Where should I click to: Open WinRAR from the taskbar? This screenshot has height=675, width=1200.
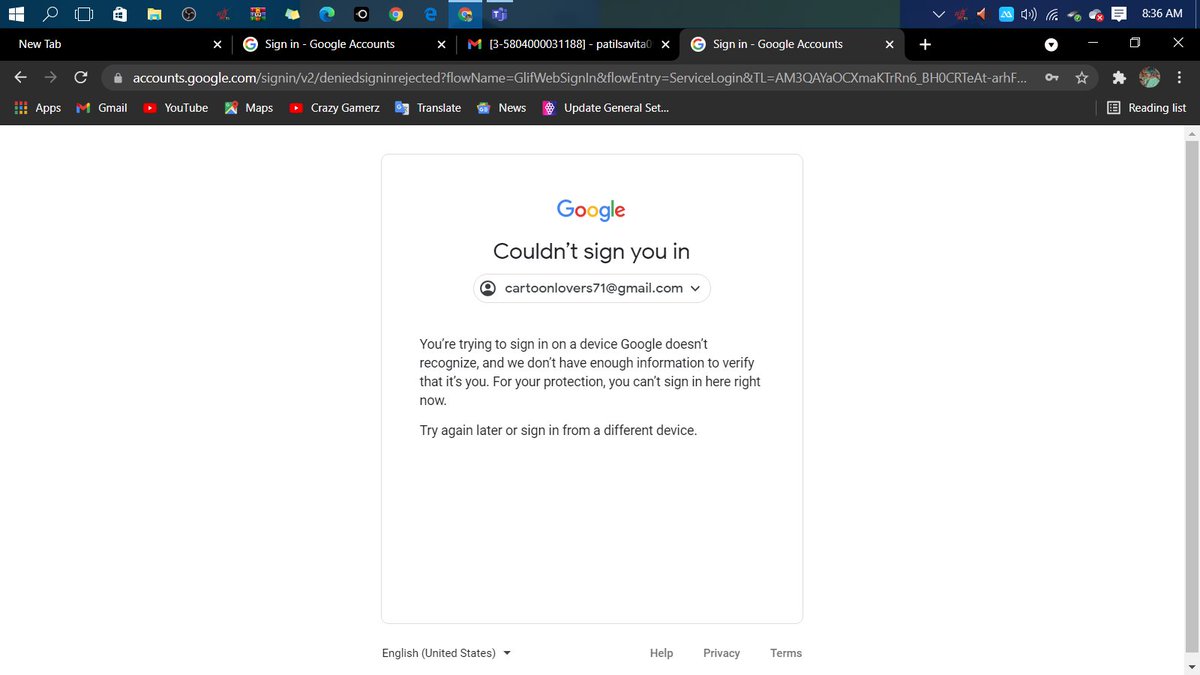click(258, 14)
